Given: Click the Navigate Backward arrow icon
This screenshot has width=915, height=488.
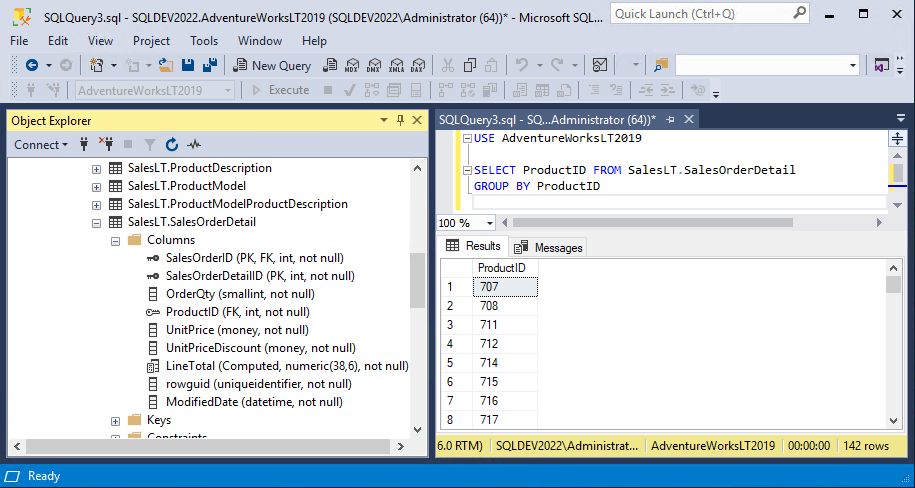Looking at the screenshot, I should point(32,65).
